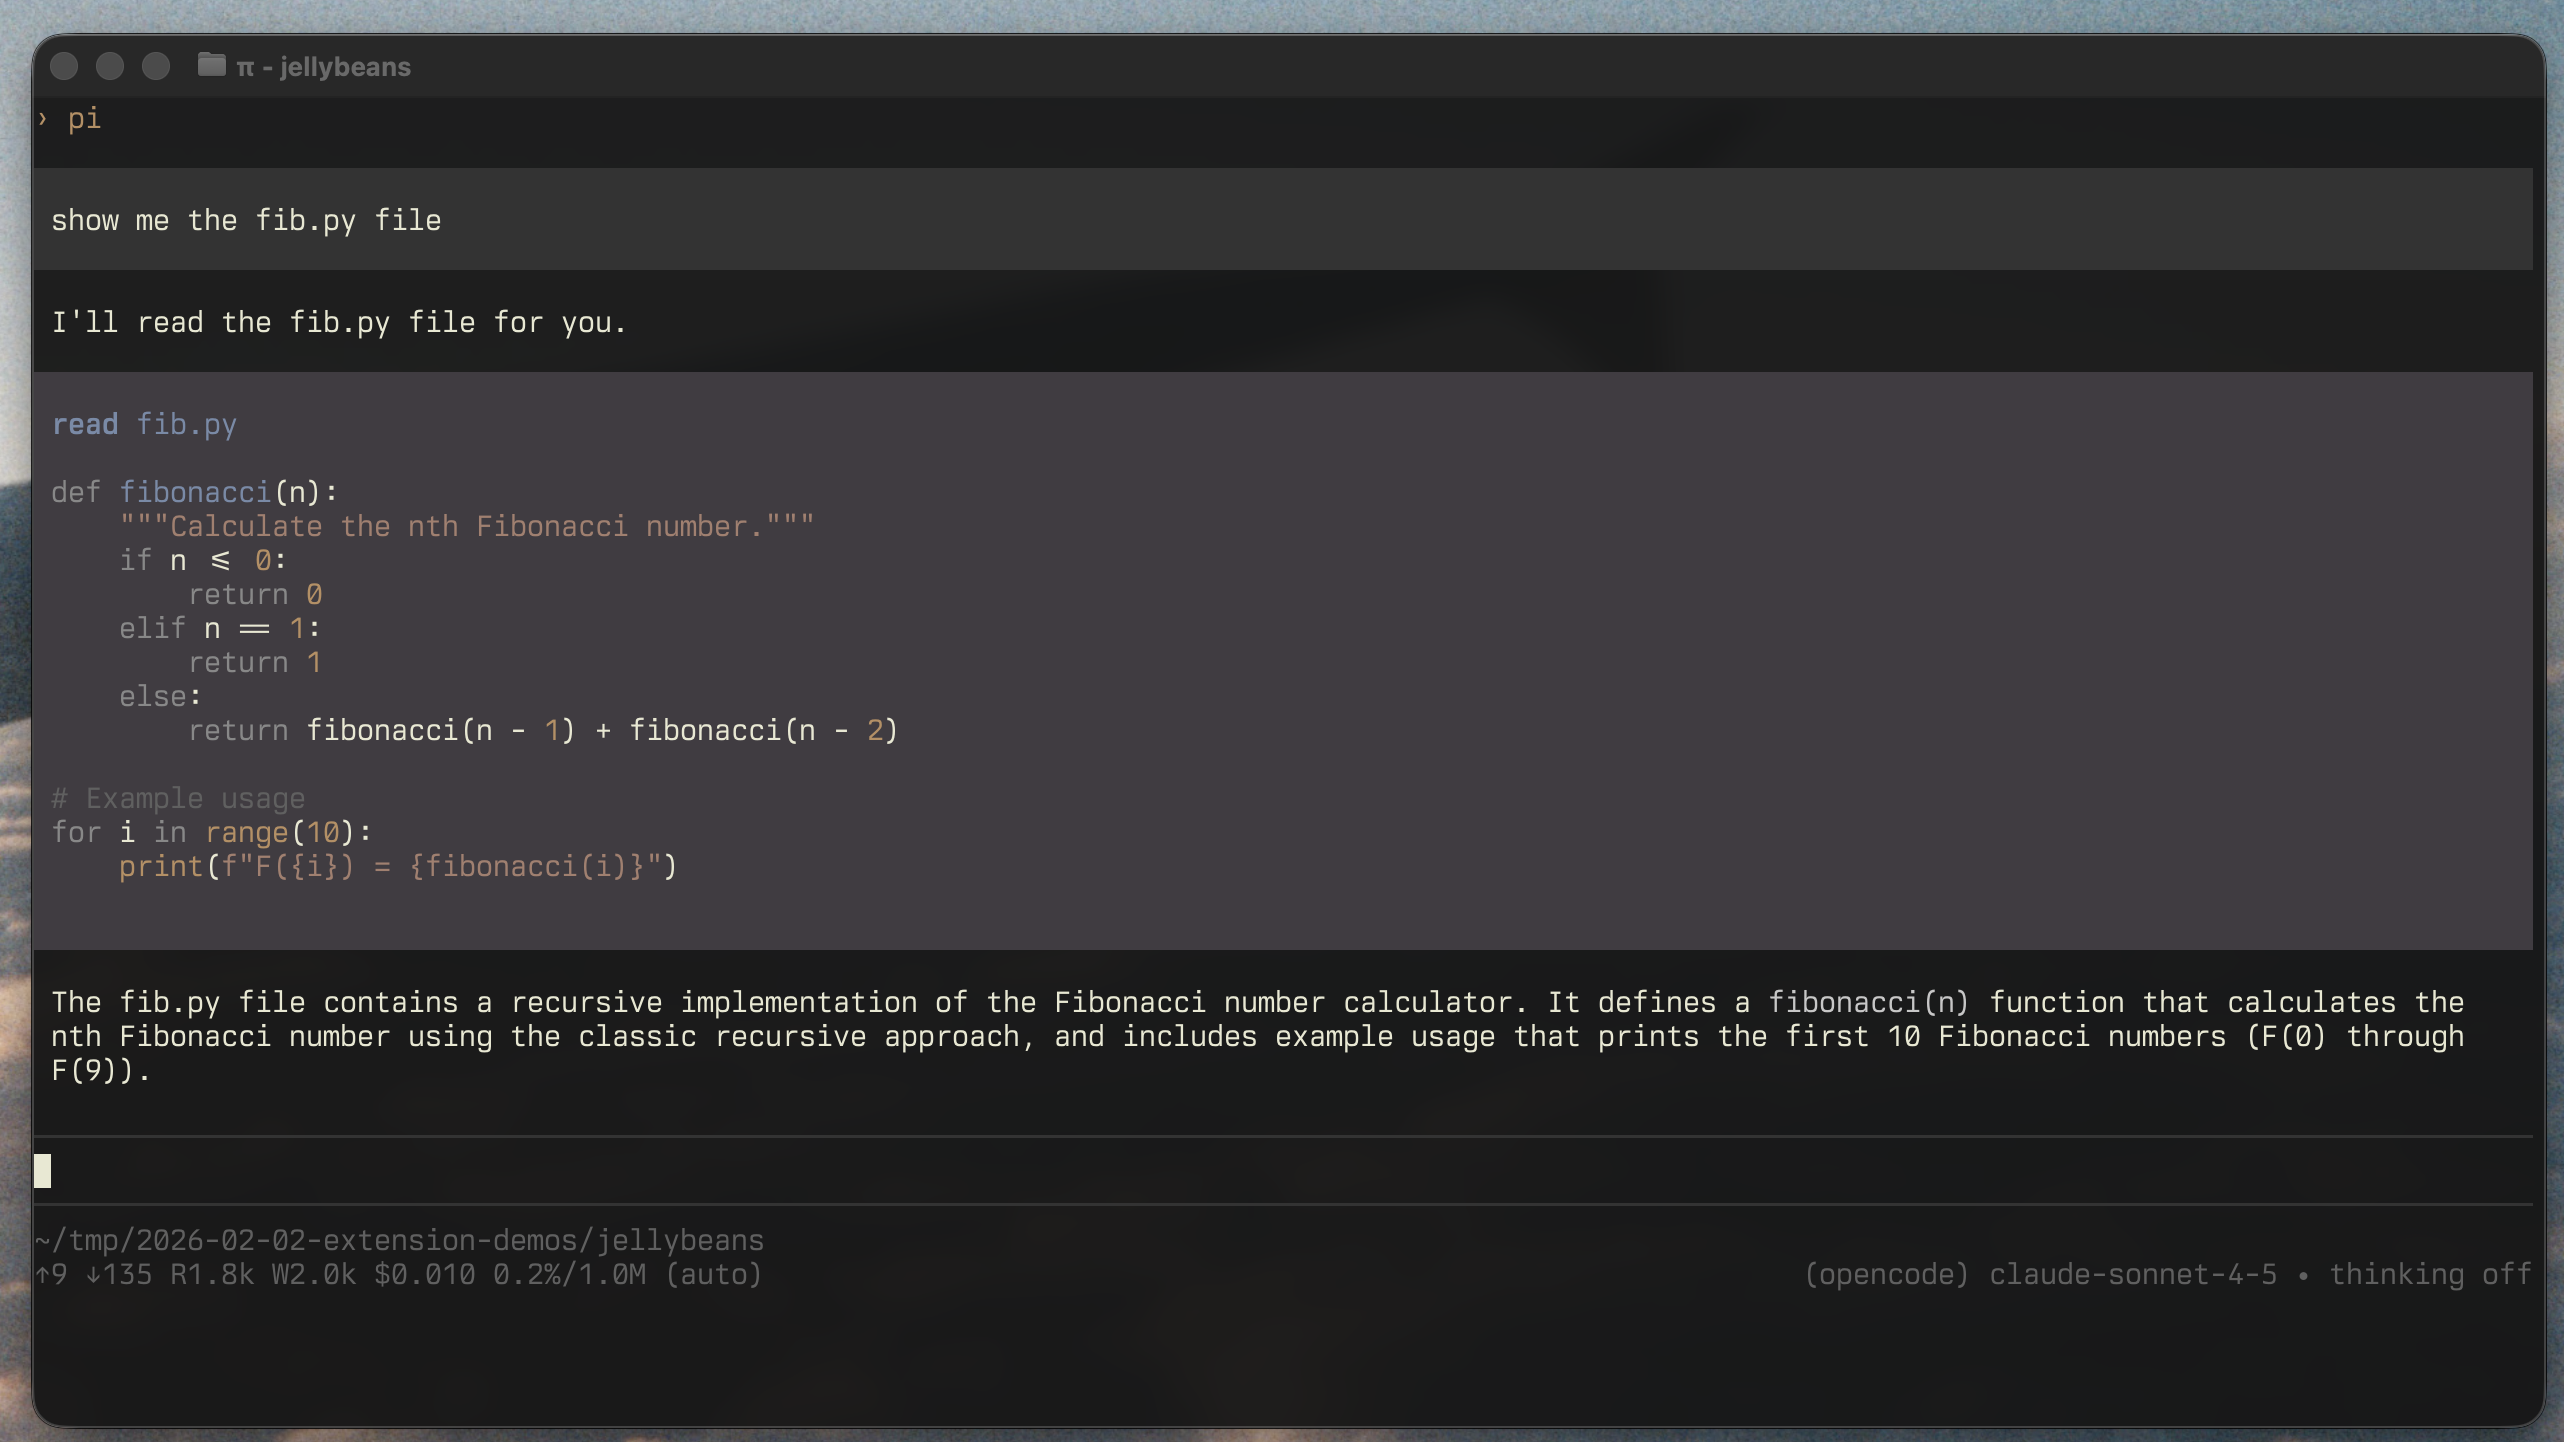Open the jellybeans directory path link
Image resolution: width=2564 pixels, height=1442 pixels.
point(399,1240)
